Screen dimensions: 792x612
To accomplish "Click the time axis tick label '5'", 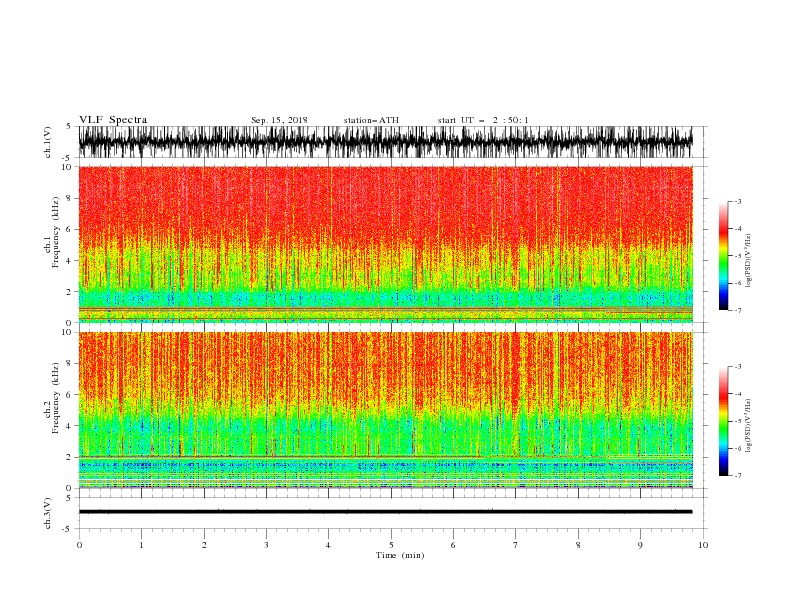I will [391, 545].
